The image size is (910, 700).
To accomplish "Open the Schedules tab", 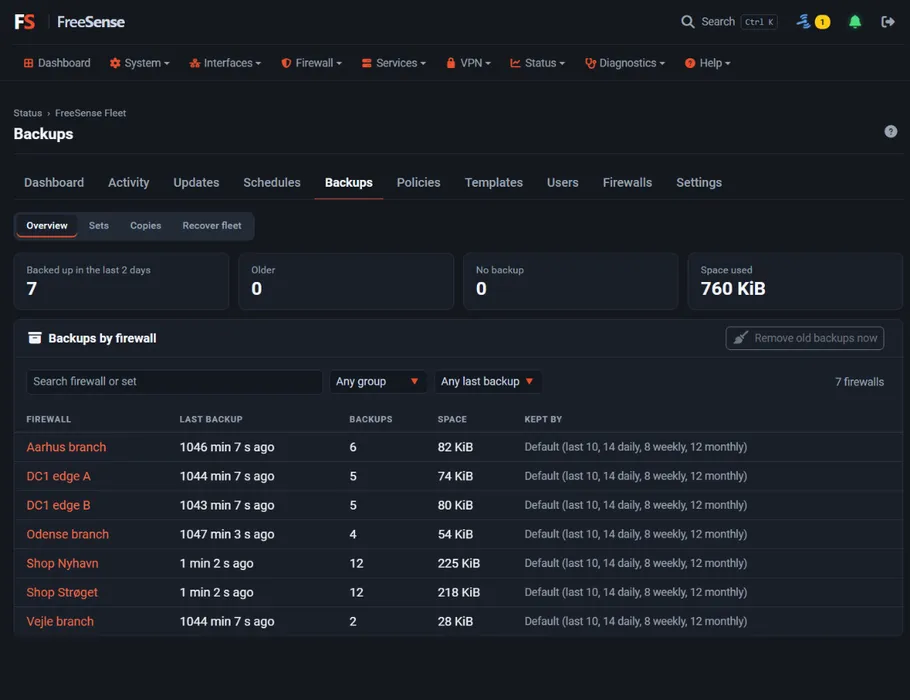I will tap(272, 182).
